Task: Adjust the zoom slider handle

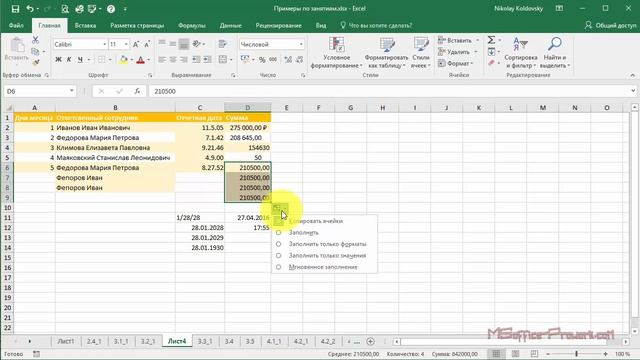Action: (x=576, y=354)
